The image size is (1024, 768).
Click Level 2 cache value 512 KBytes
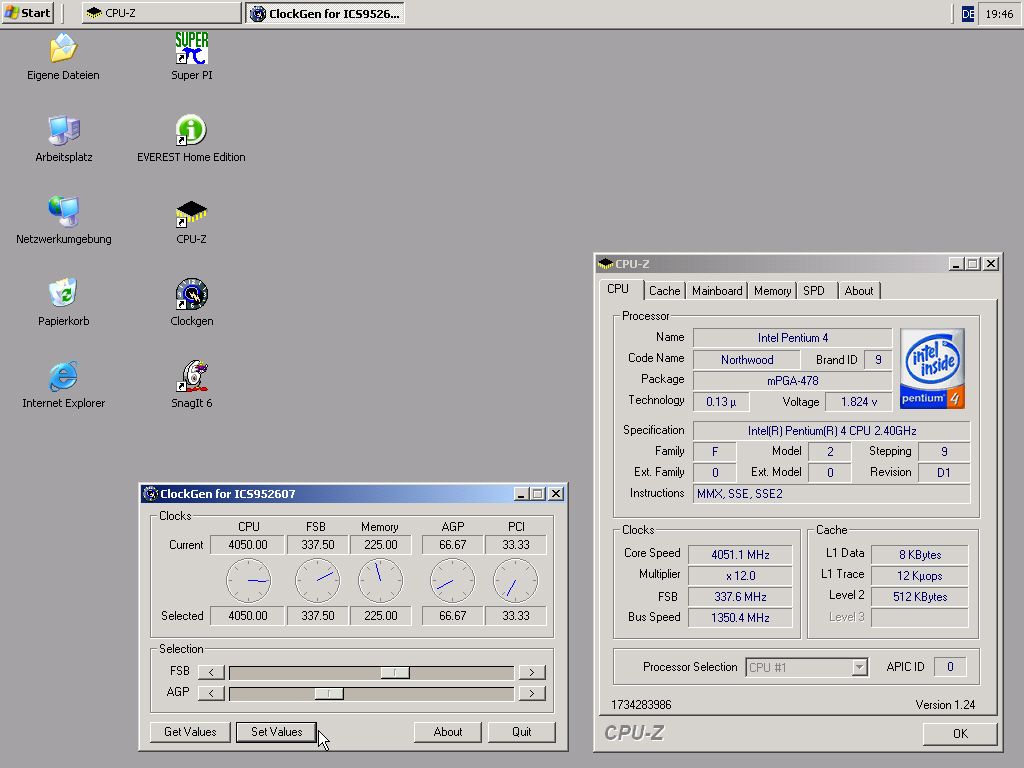(920, 596)
